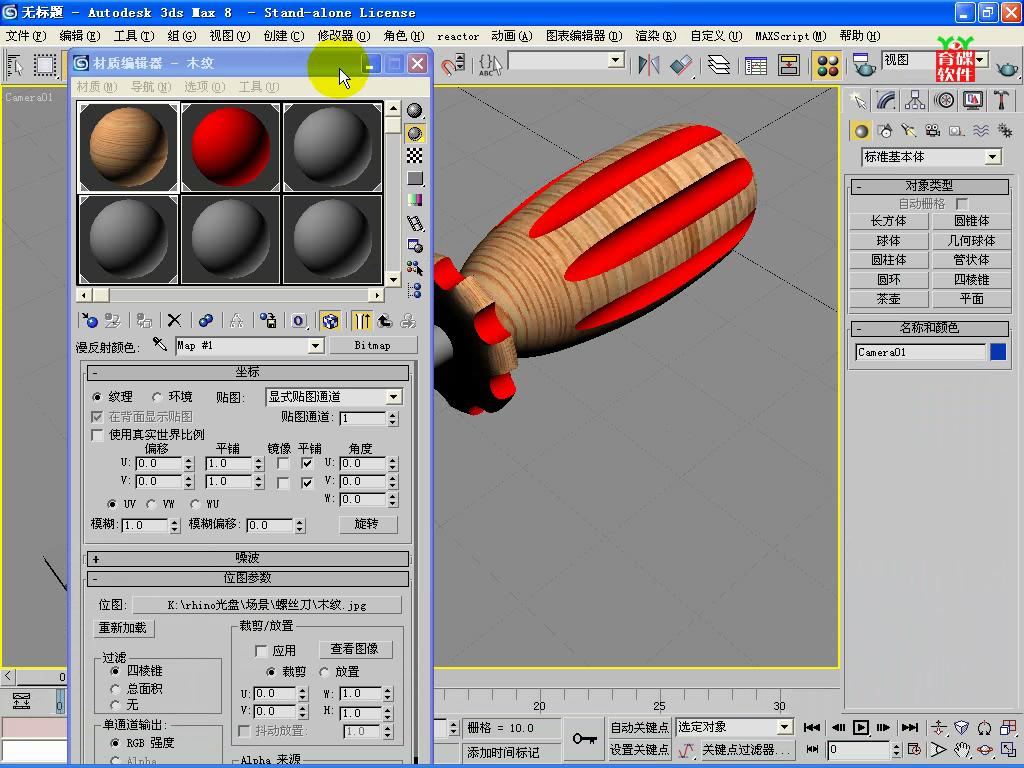Click the 重新加载 button

[123, 628]
